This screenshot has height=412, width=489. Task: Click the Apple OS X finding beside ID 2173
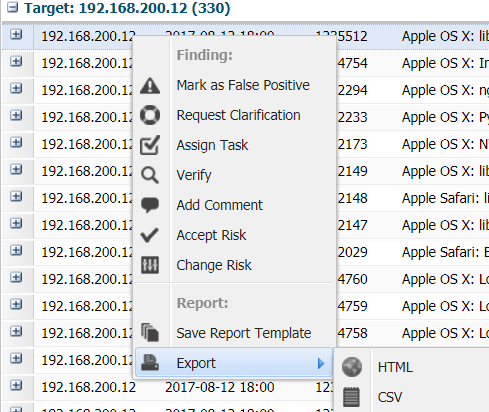(x=445, y=144)
